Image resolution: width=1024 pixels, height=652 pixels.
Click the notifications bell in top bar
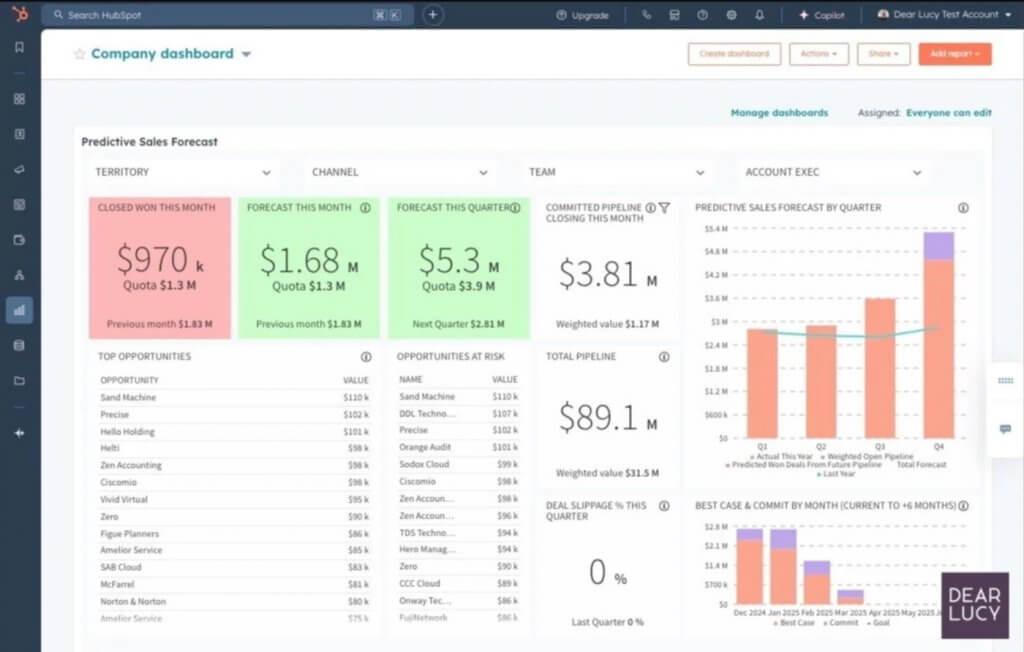tap(760, 14)
